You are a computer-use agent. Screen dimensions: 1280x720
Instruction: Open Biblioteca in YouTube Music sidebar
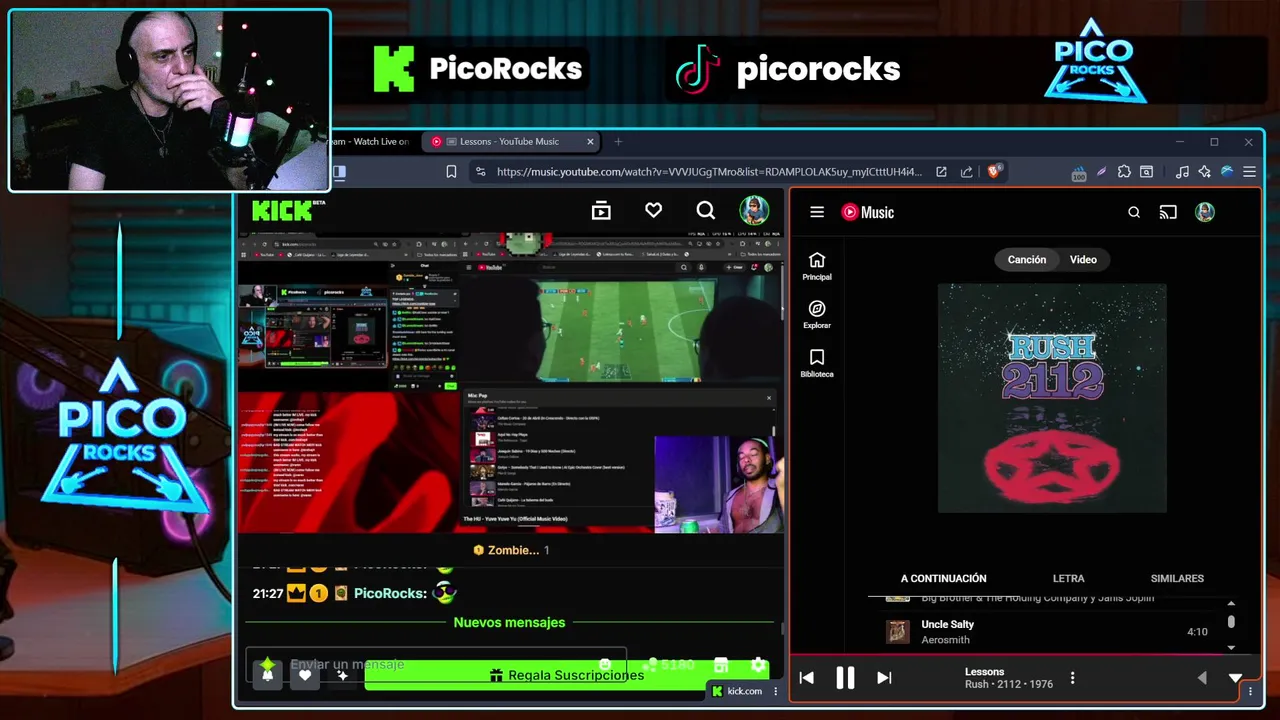click(817, 364)
